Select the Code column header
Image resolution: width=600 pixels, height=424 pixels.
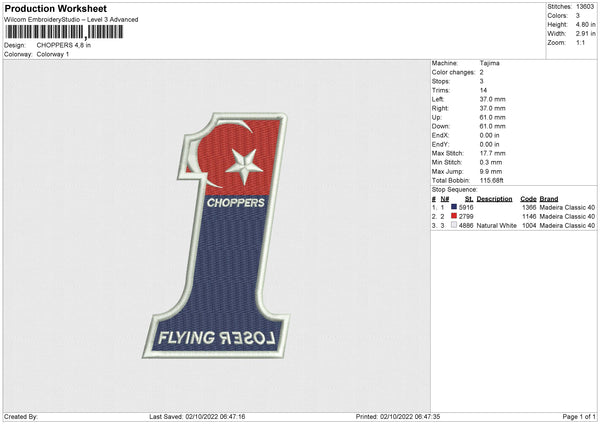pyautogui.click(x=528, y=199)
